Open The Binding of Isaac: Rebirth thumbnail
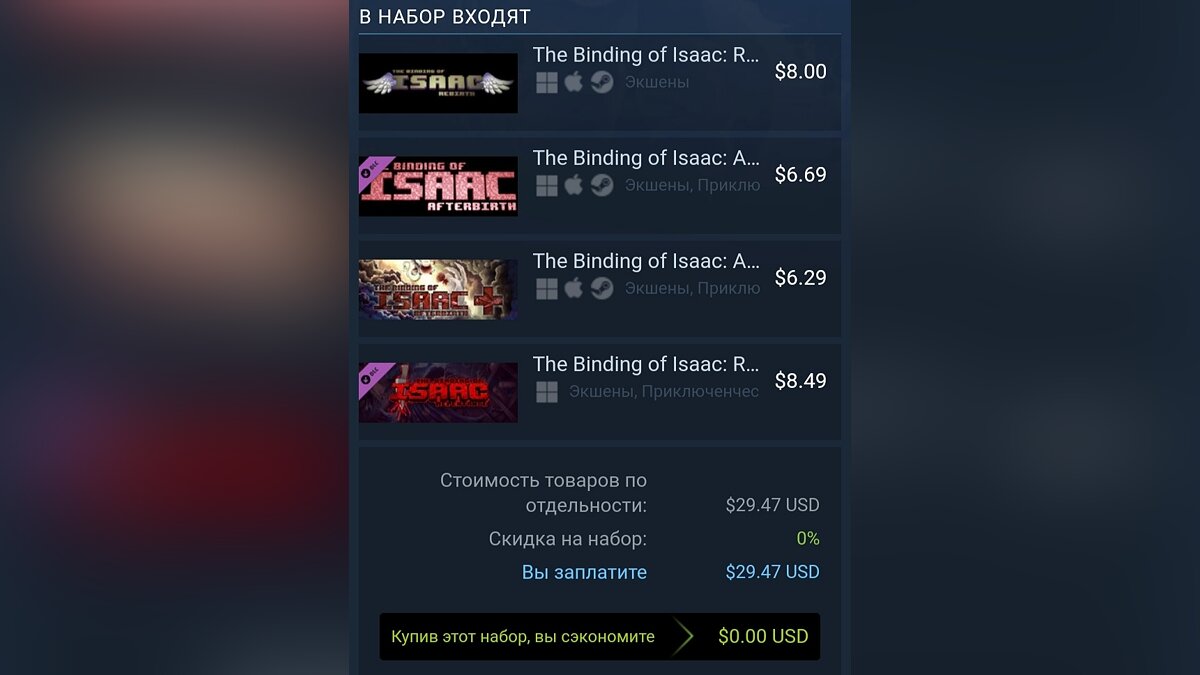This screenshot has height=675, width=1200. (x=438, y=83)
